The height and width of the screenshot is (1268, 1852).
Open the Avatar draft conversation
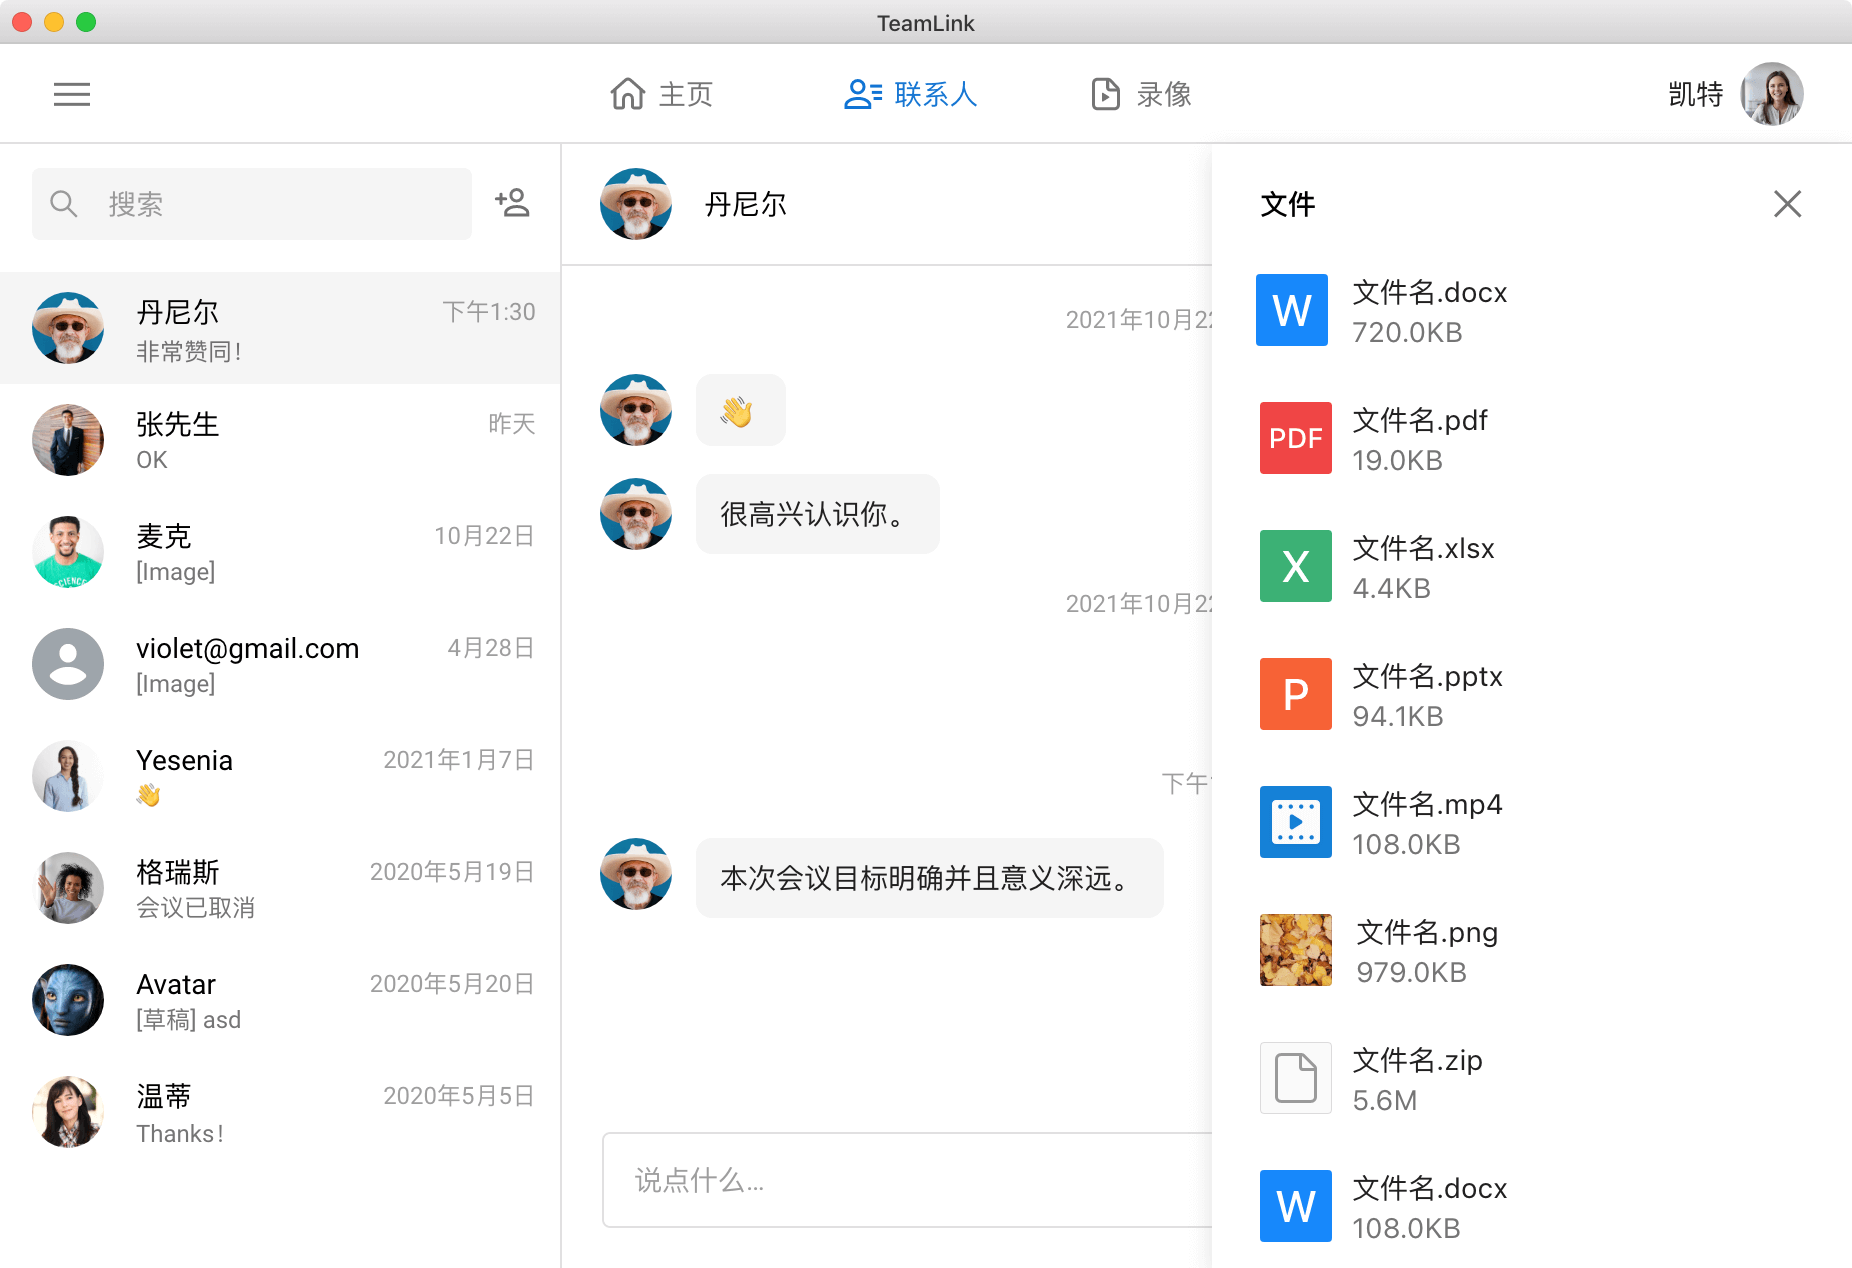(x=280, y=1000)
